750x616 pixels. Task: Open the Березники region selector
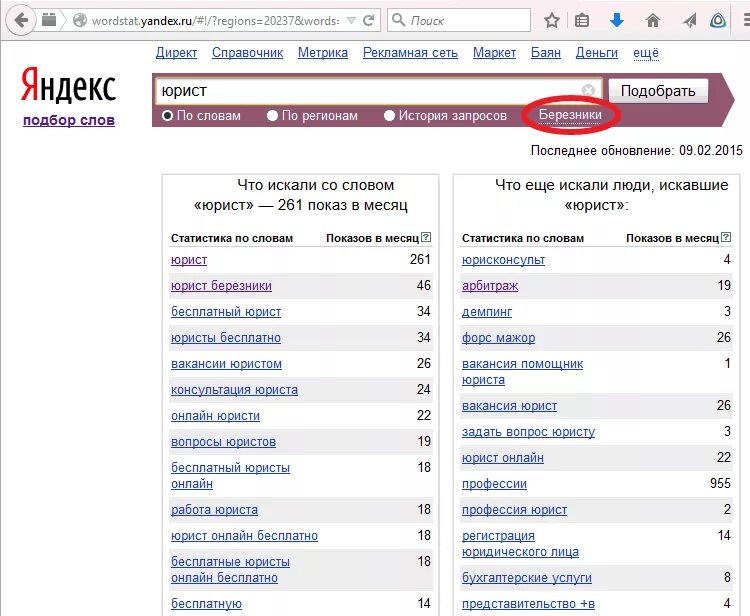coord(570,115)
